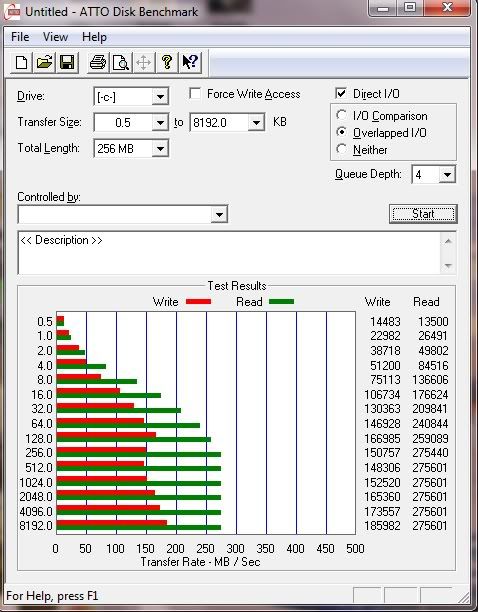Viewport: 478px width, 612px height.
Task: Open the File menu
Action: coord(20,37)
